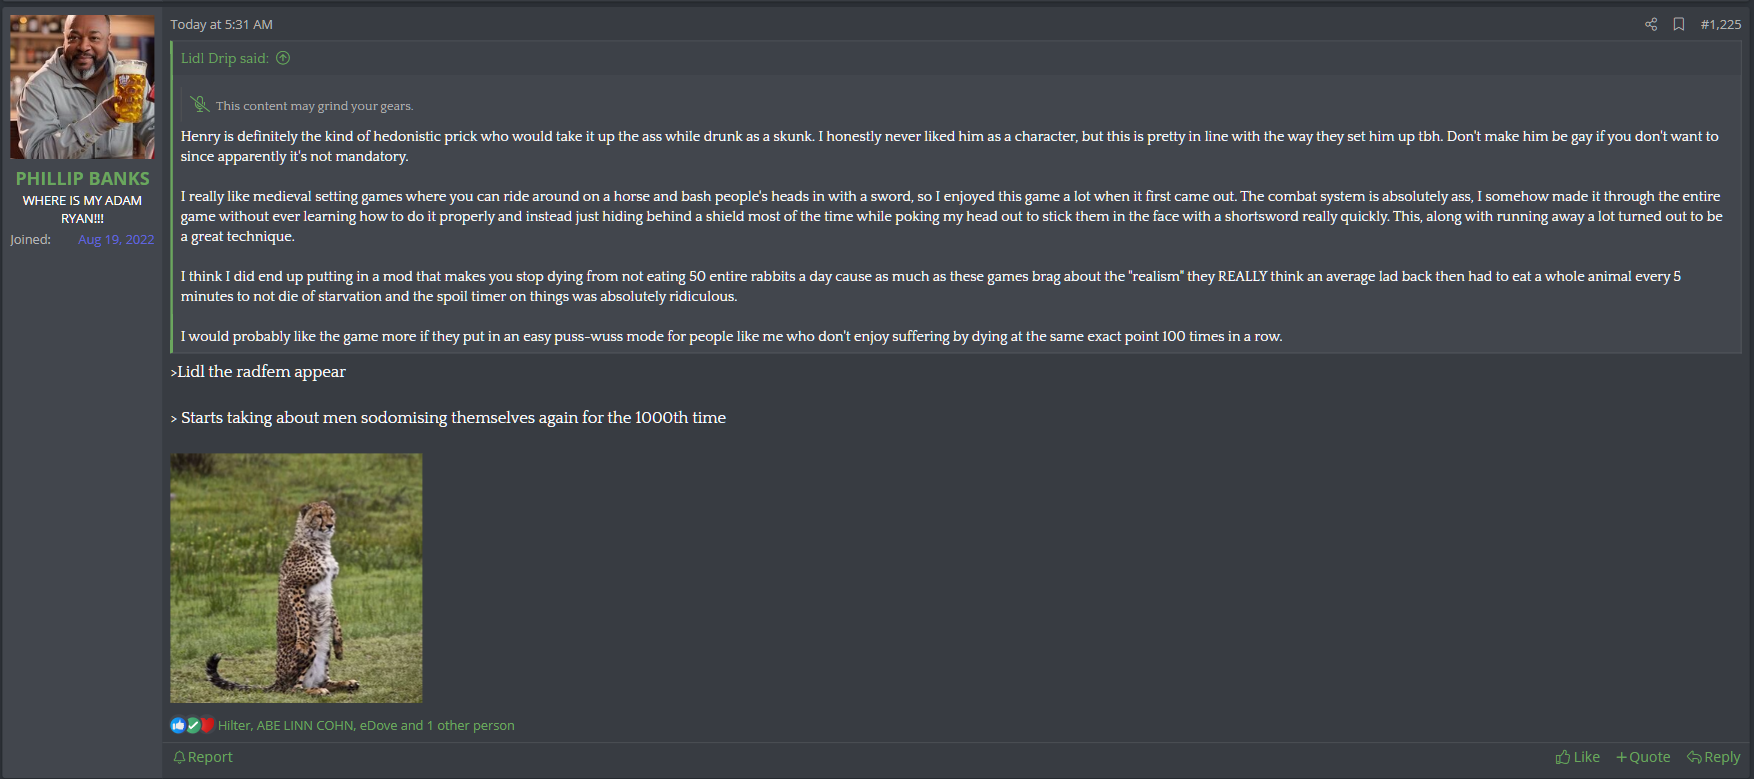
Task: Click the 'Today at 5:31 AM' timestamp
Action: tap(221, 24)
